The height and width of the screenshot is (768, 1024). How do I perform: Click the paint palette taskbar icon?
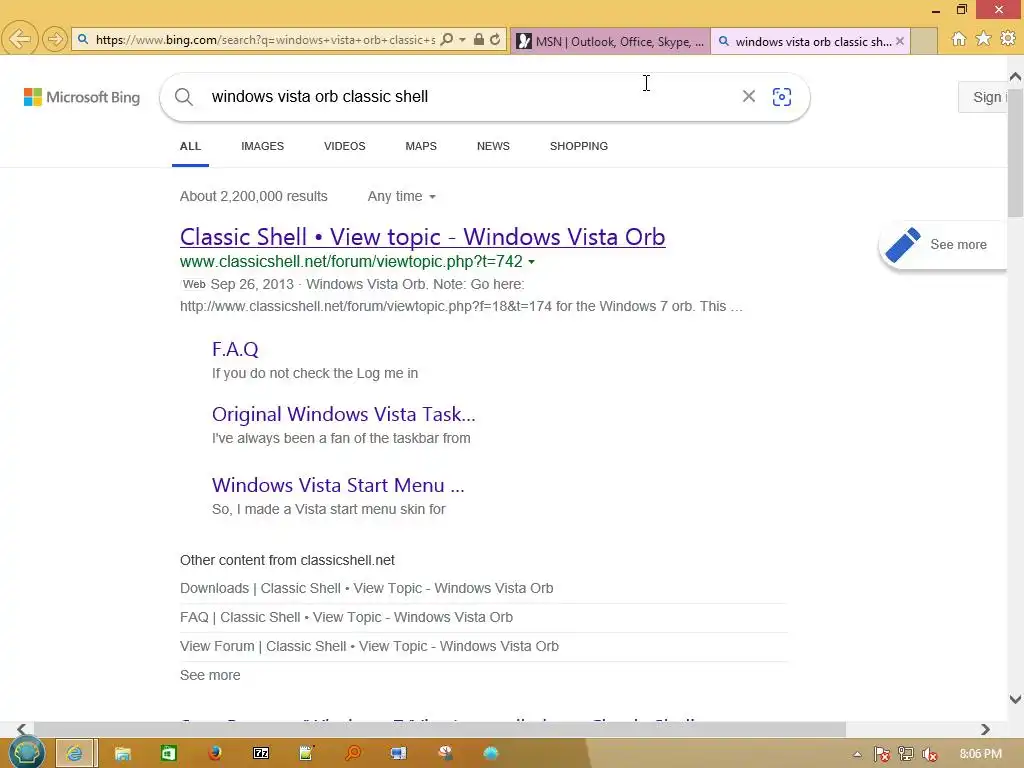pos(445,754)
